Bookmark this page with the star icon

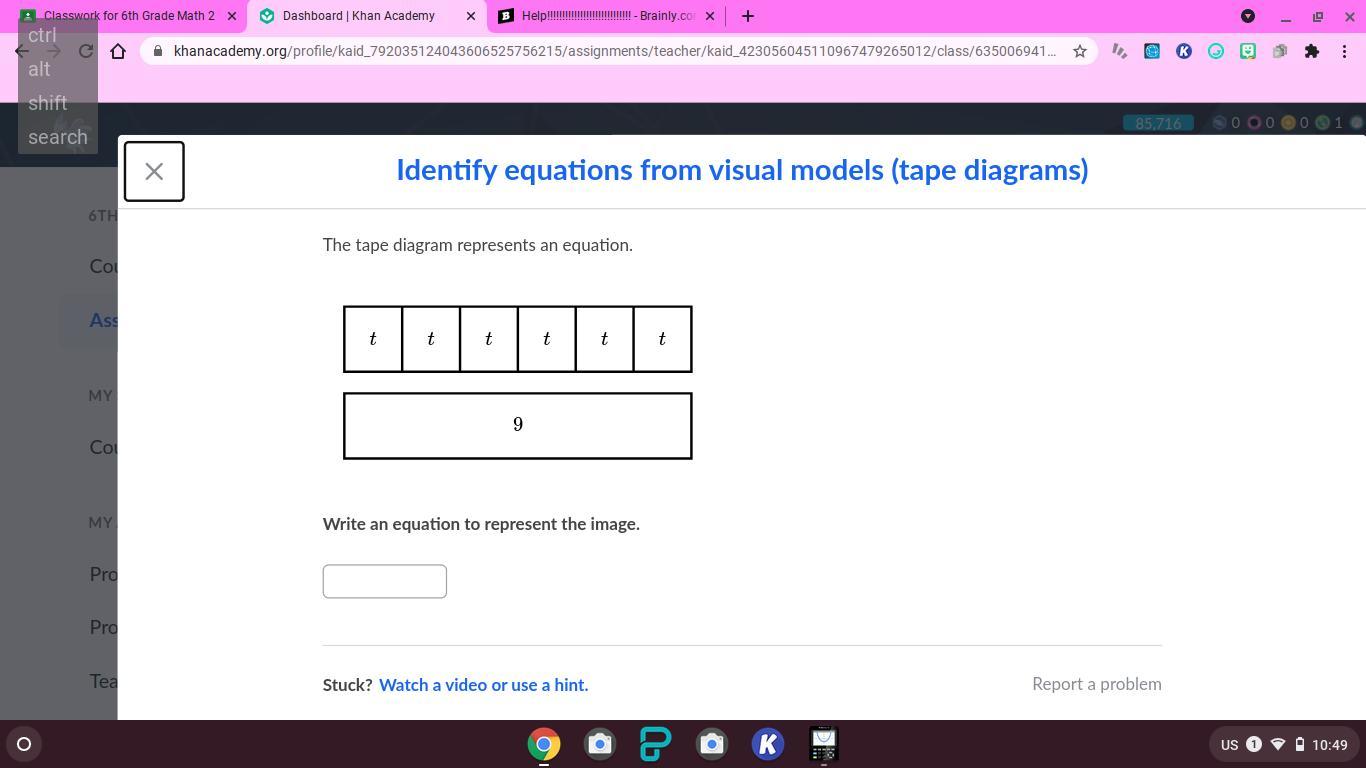point(1080,51)
